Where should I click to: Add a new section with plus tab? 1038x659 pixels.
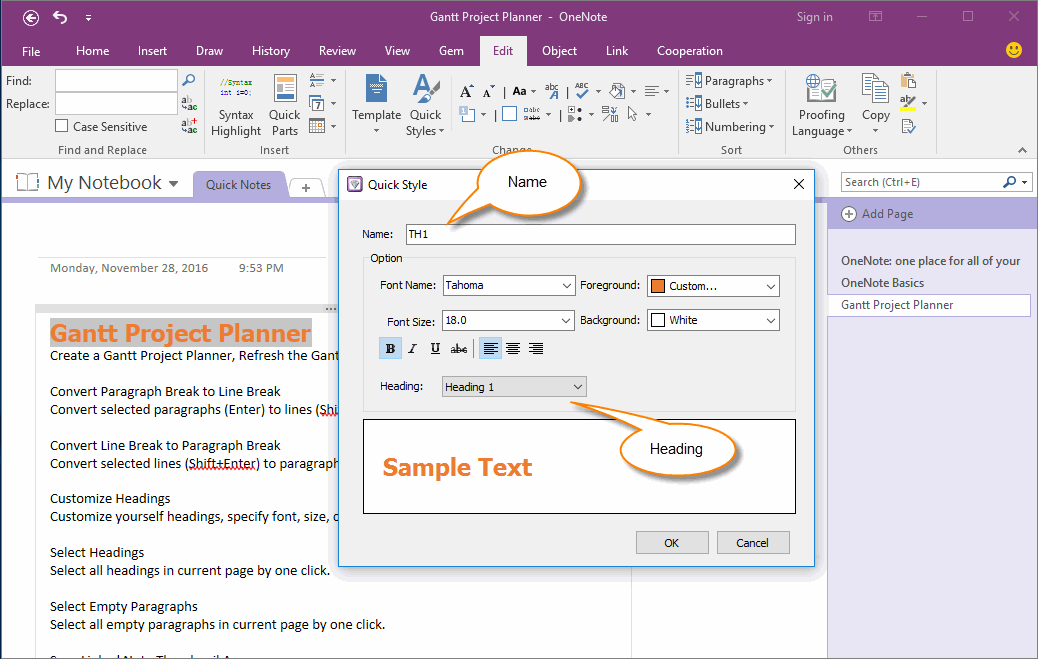[306, 188]
